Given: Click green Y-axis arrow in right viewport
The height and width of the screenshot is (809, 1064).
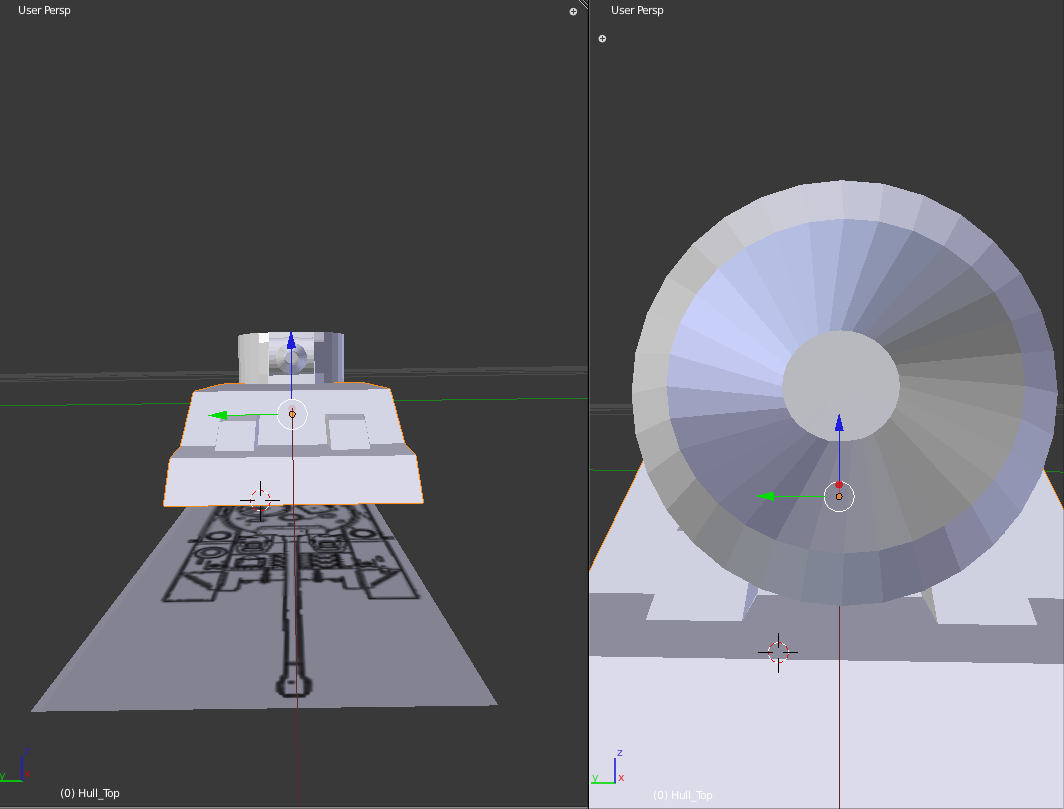Looking at the screenshot, I should point(765,496).
